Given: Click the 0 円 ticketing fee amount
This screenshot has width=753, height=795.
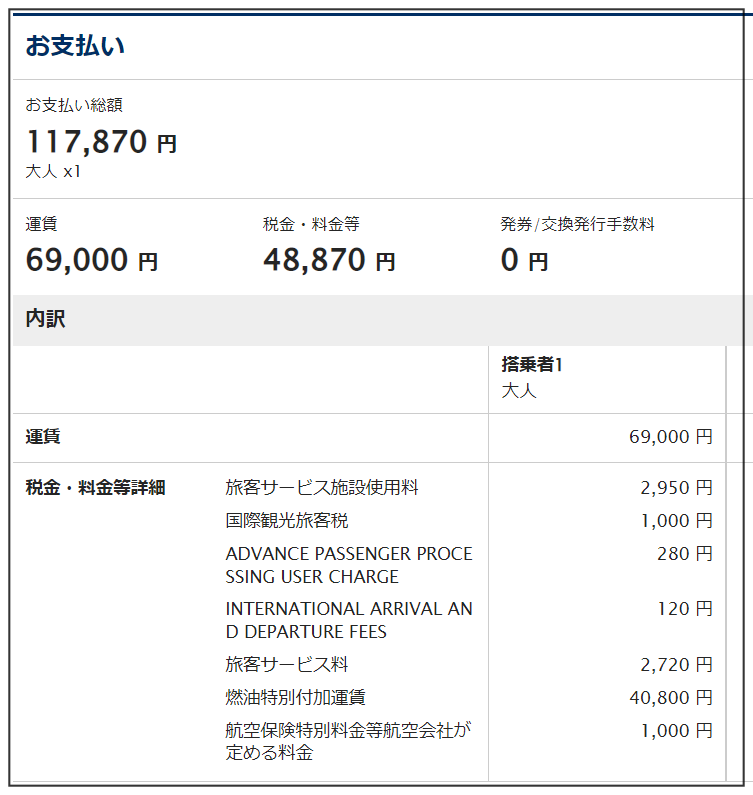Looking at the screenshot, I should (x=524, y=260).
